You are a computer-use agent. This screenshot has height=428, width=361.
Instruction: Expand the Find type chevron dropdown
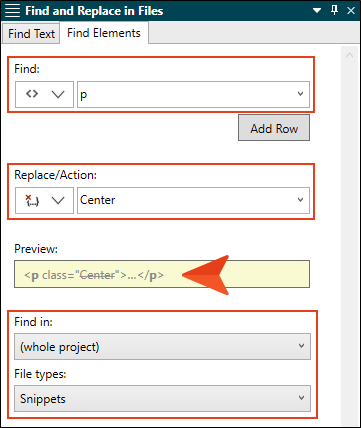(58, 95)
